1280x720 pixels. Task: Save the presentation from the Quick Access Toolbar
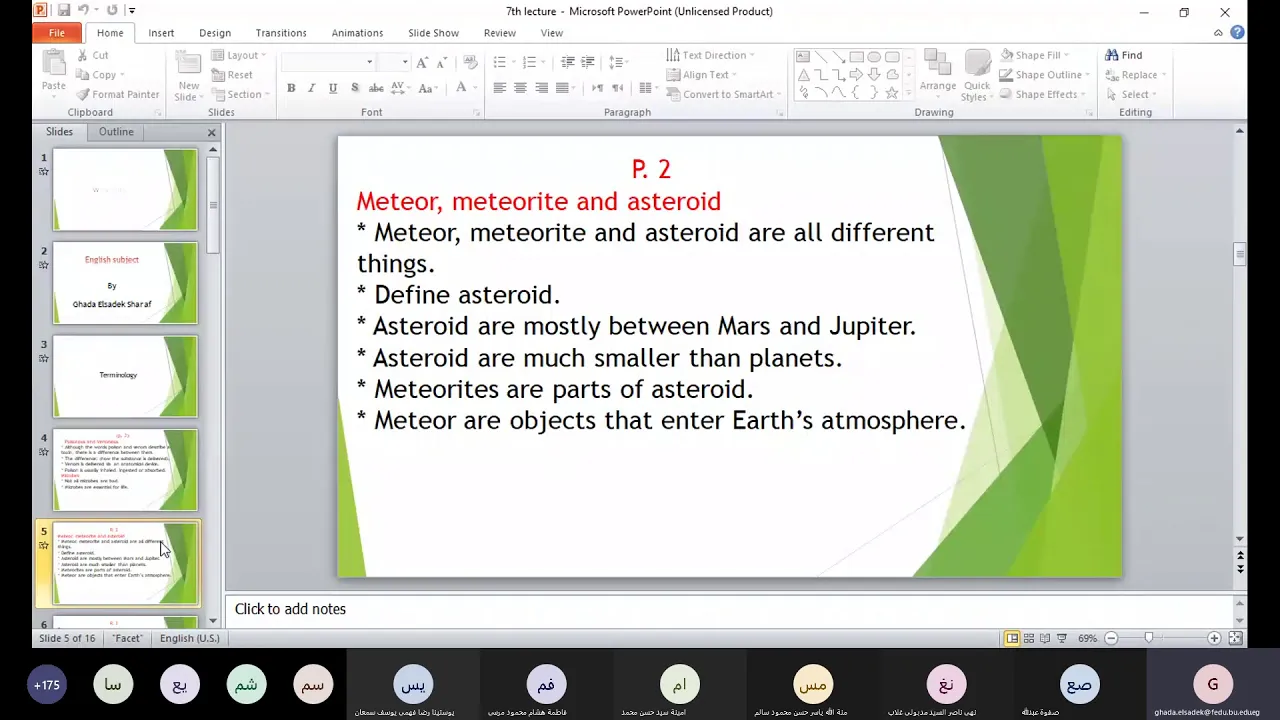pos(64,11)
